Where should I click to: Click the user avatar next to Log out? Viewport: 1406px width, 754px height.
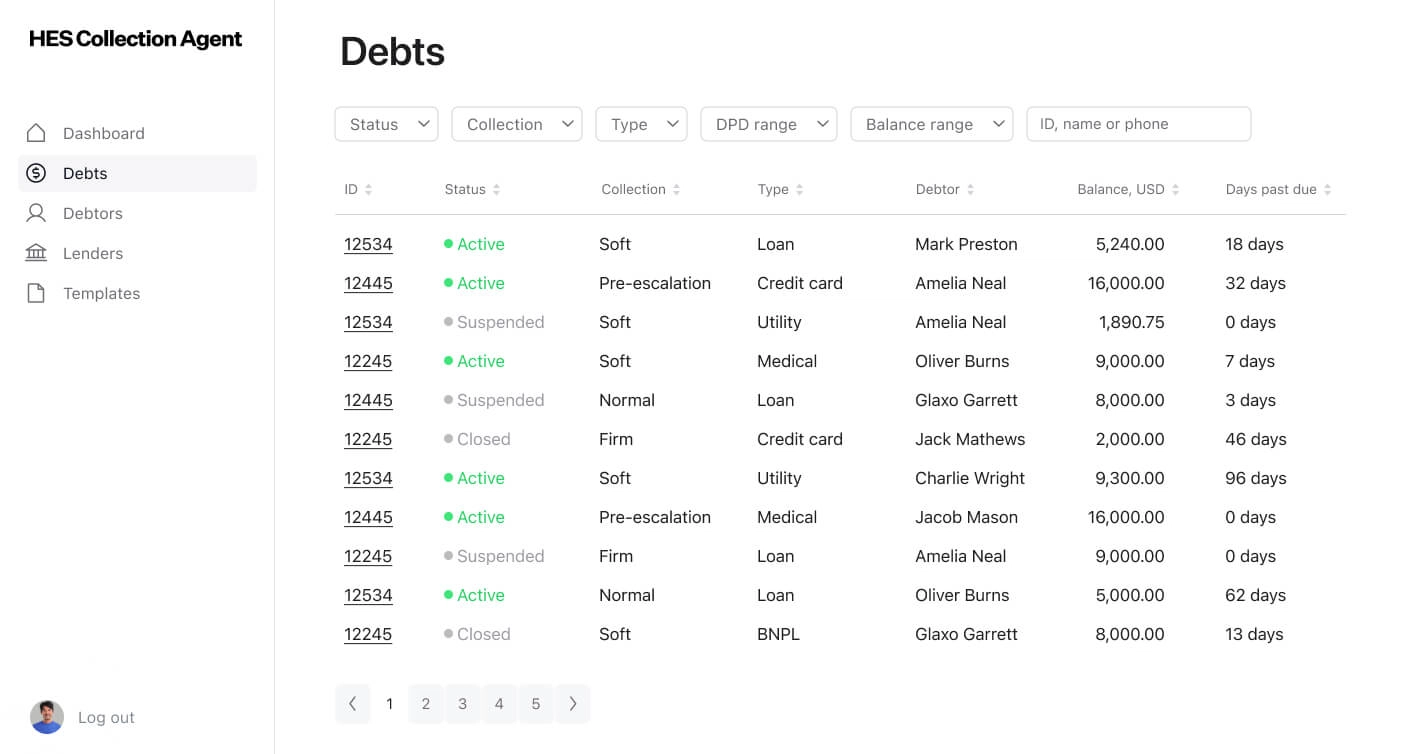pos(46,717)
